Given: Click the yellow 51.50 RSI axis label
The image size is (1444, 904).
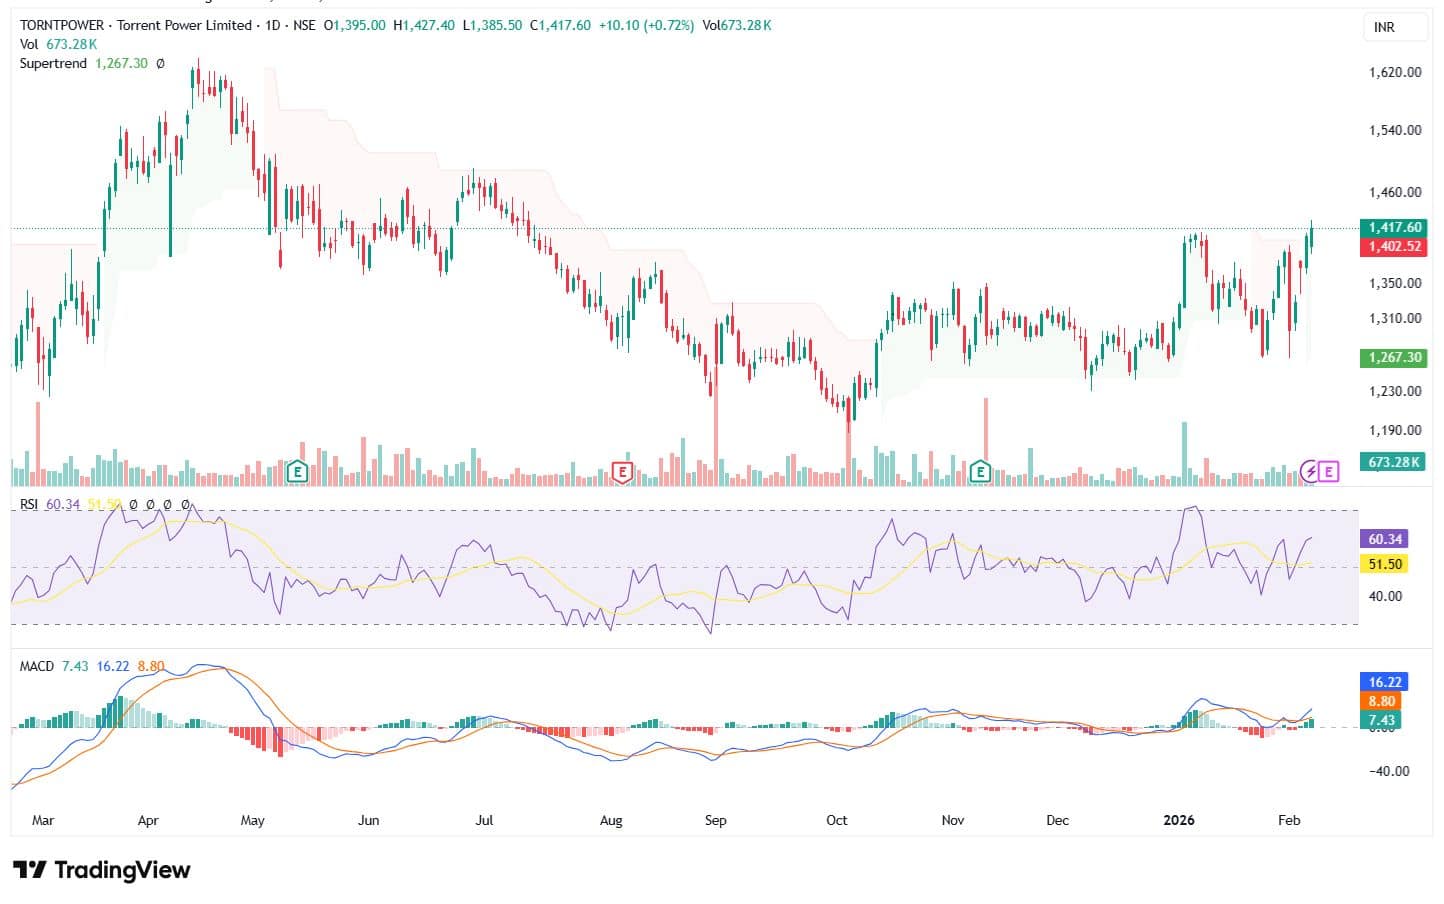Looking at the screenshot, I should 1385,564.
